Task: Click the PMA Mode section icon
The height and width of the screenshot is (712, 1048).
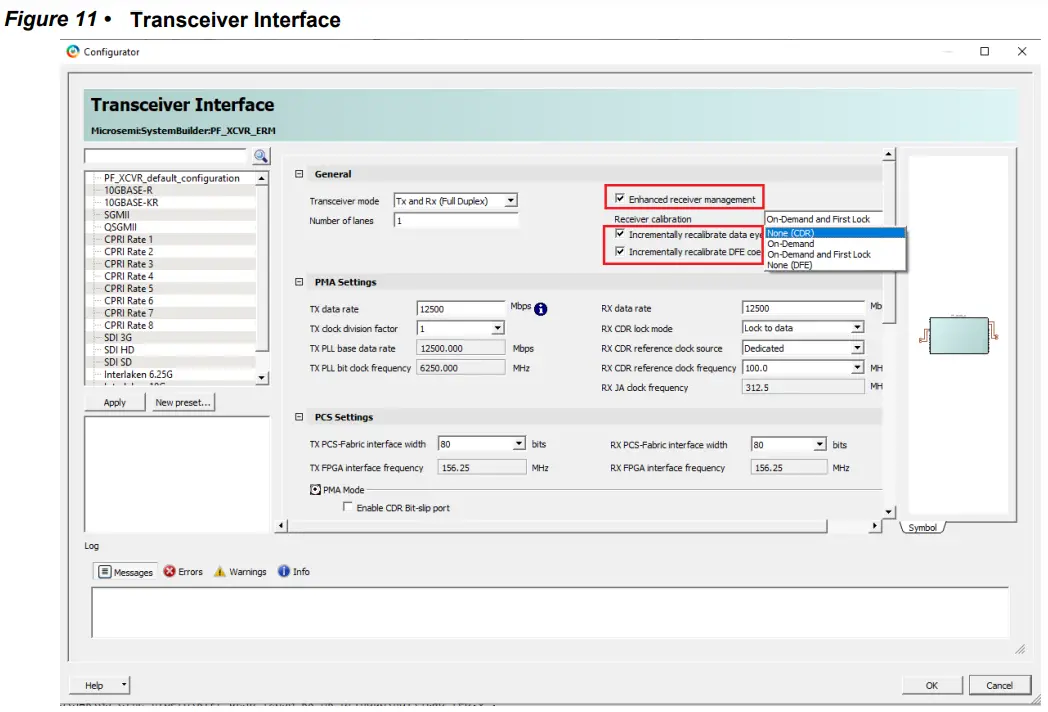Action: click(x=316, y=489)
